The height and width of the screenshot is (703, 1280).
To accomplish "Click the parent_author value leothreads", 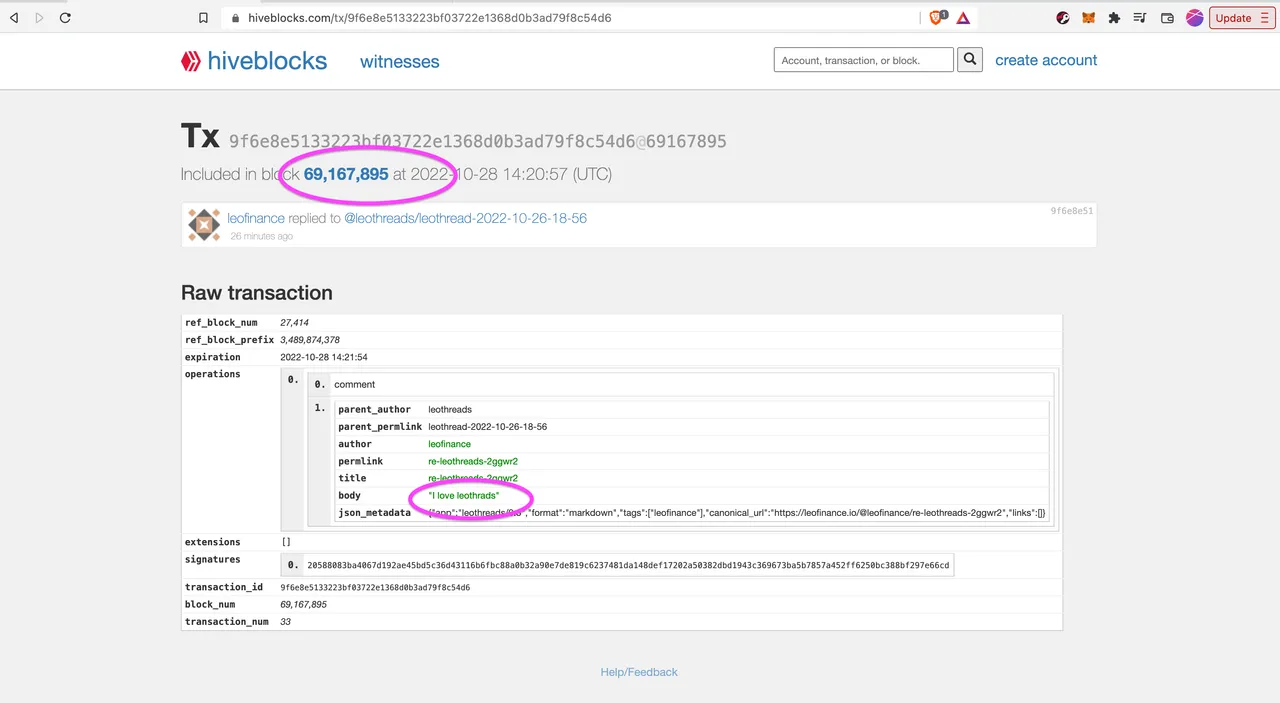I will pos(450,409).
